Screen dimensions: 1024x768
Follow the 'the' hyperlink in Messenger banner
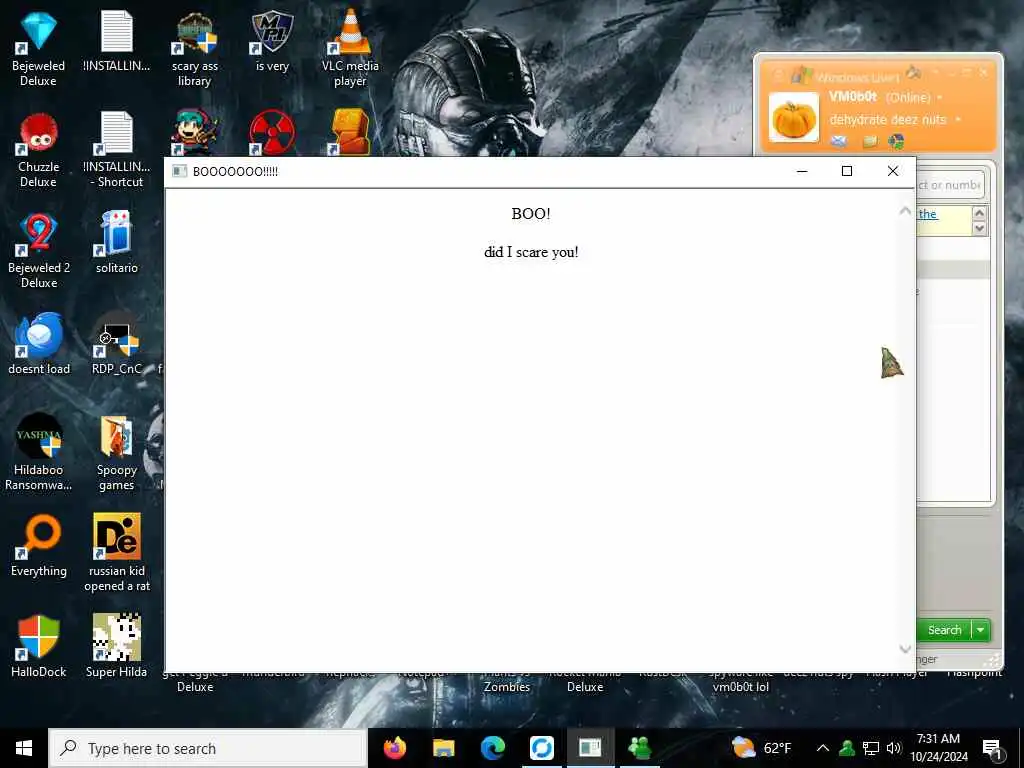point(927,214)
